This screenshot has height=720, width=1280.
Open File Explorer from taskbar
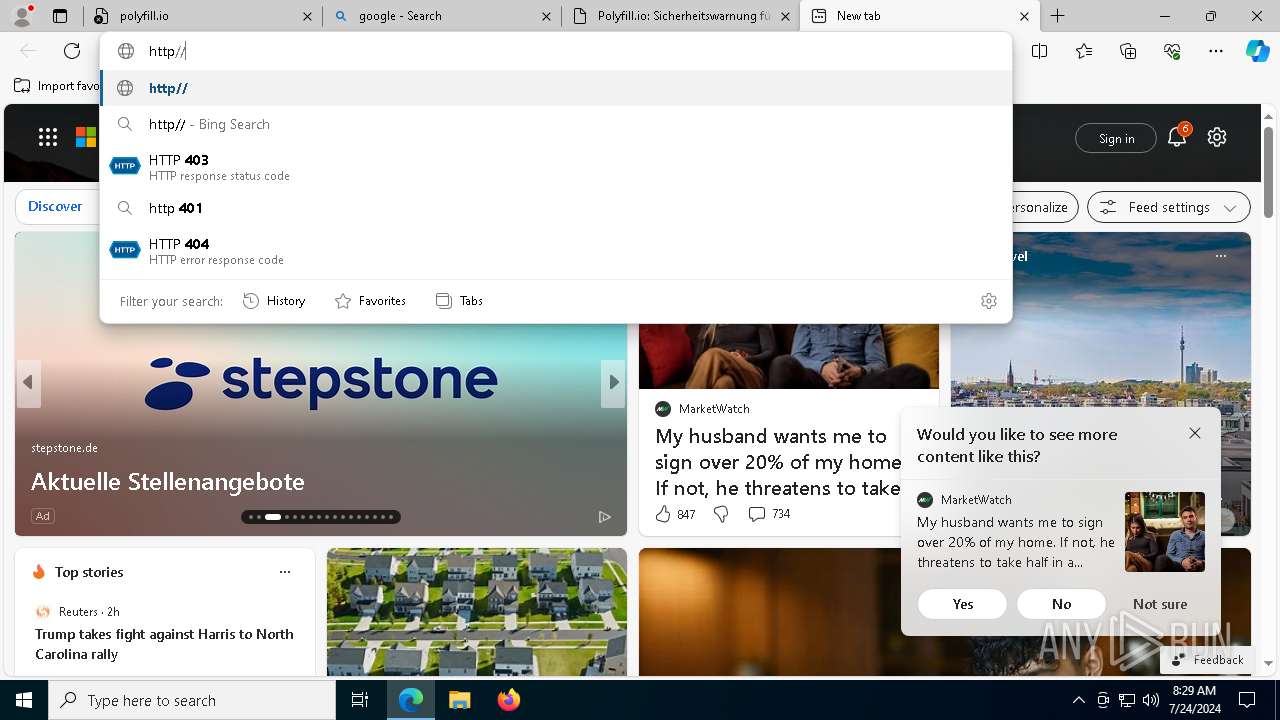[459, 700]
